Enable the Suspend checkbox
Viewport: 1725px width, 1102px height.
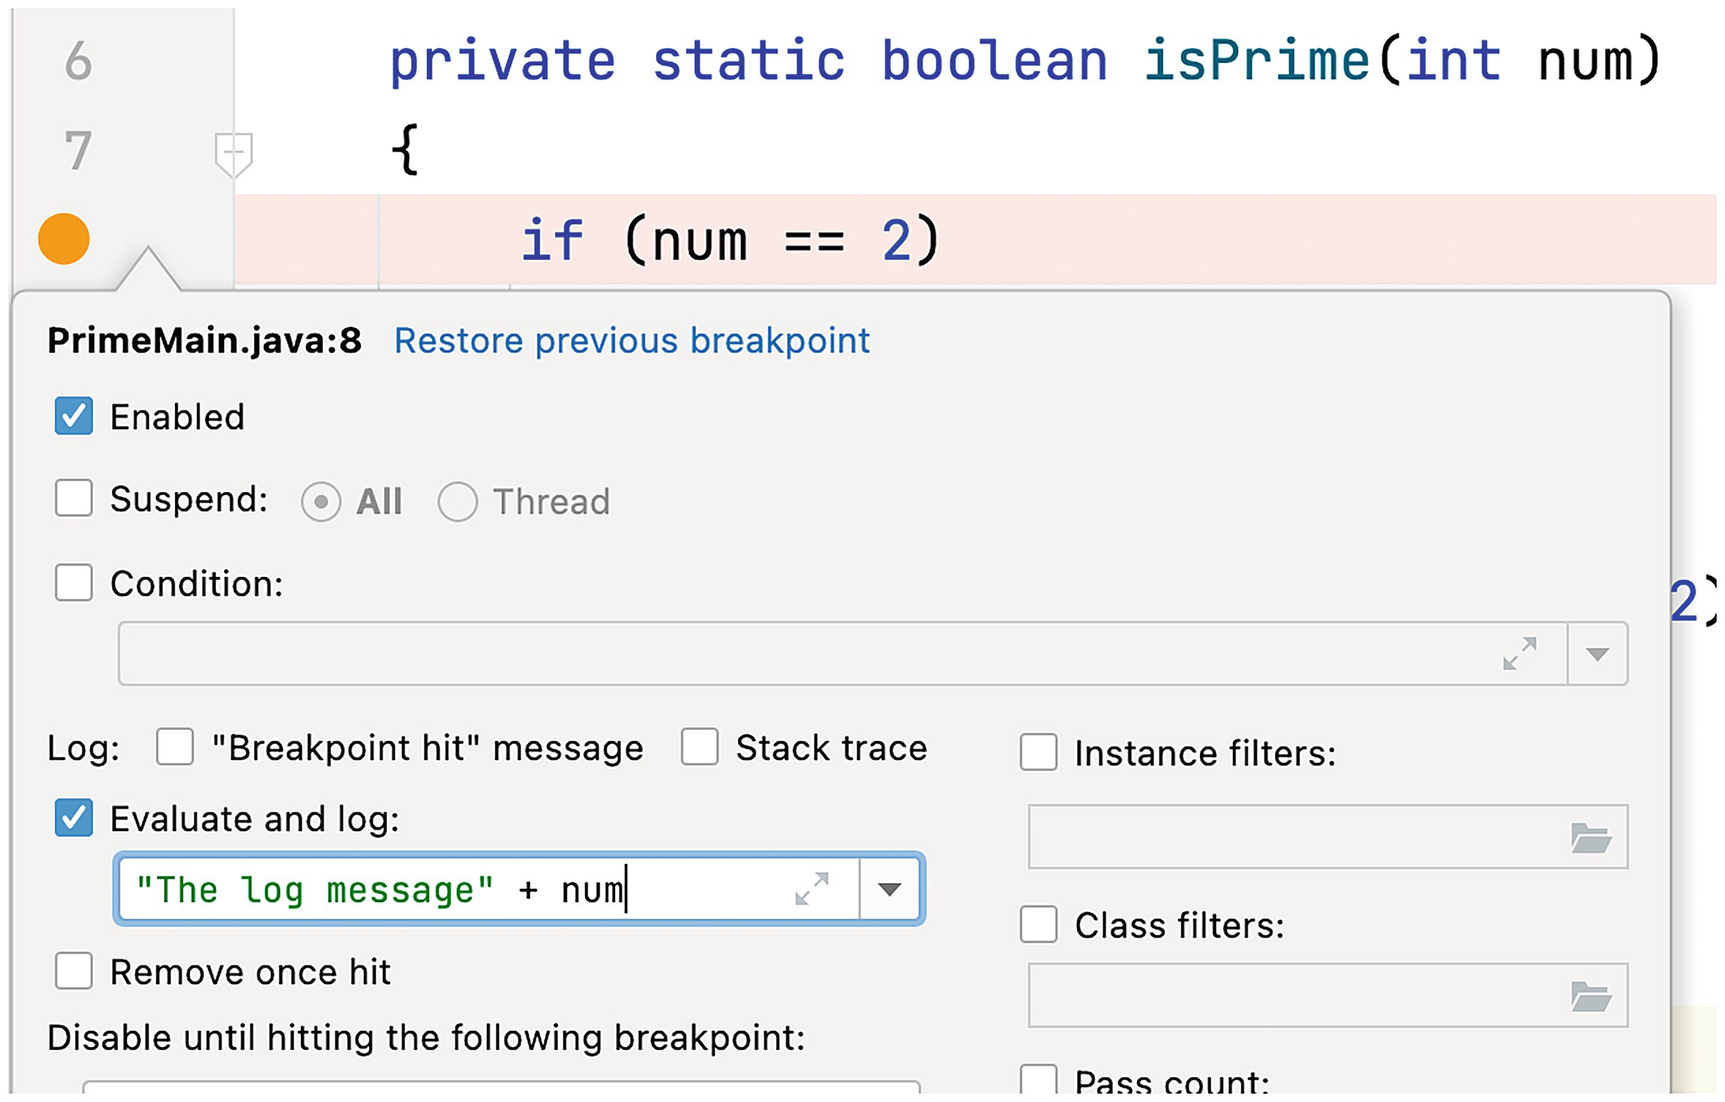(74, 498)
